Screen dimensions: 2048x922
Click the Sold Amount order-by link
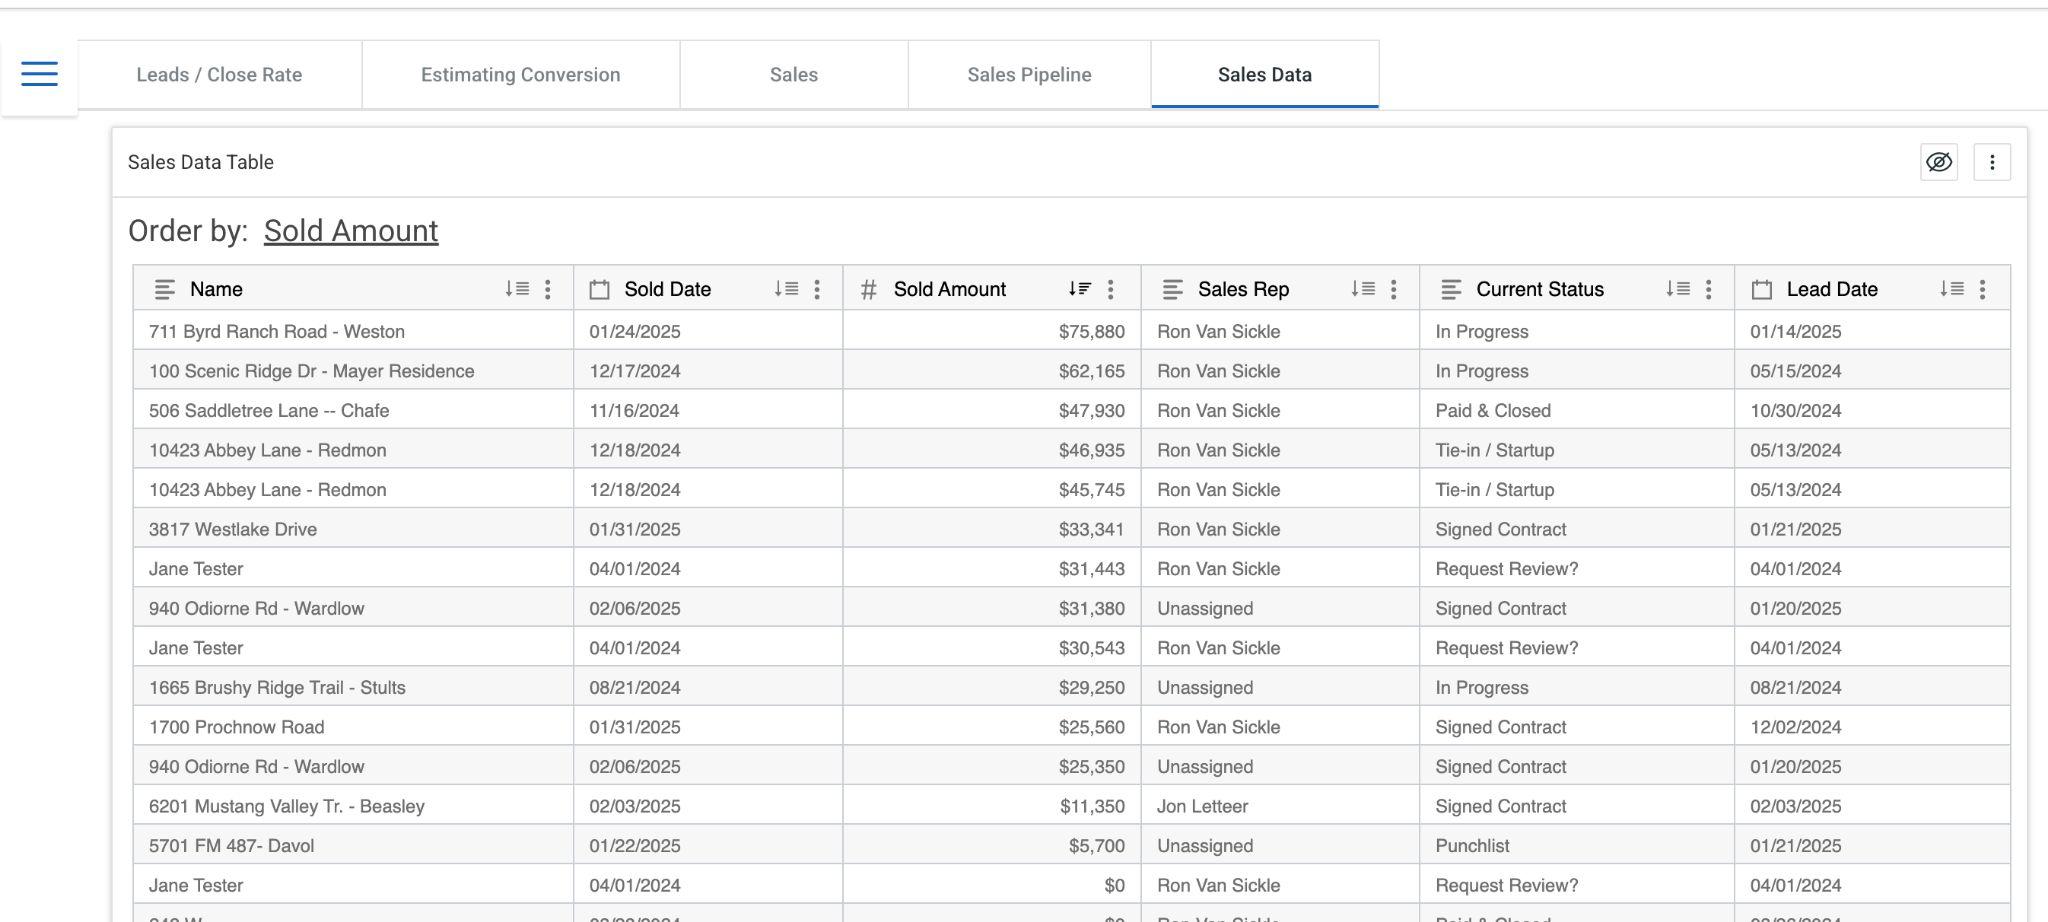coord(350,231)
